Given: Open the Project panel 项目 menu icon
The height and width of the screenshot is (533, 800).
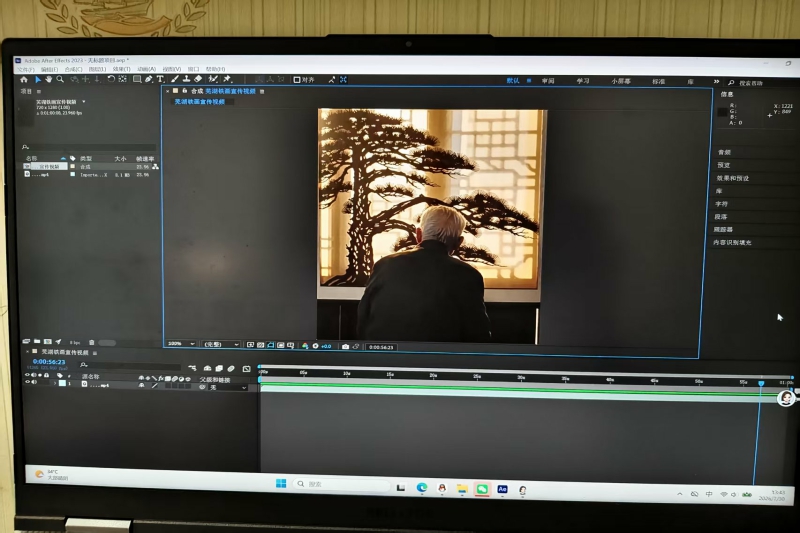Looking at the screenshot, I should pyautogui.click(x=39, y=91).
